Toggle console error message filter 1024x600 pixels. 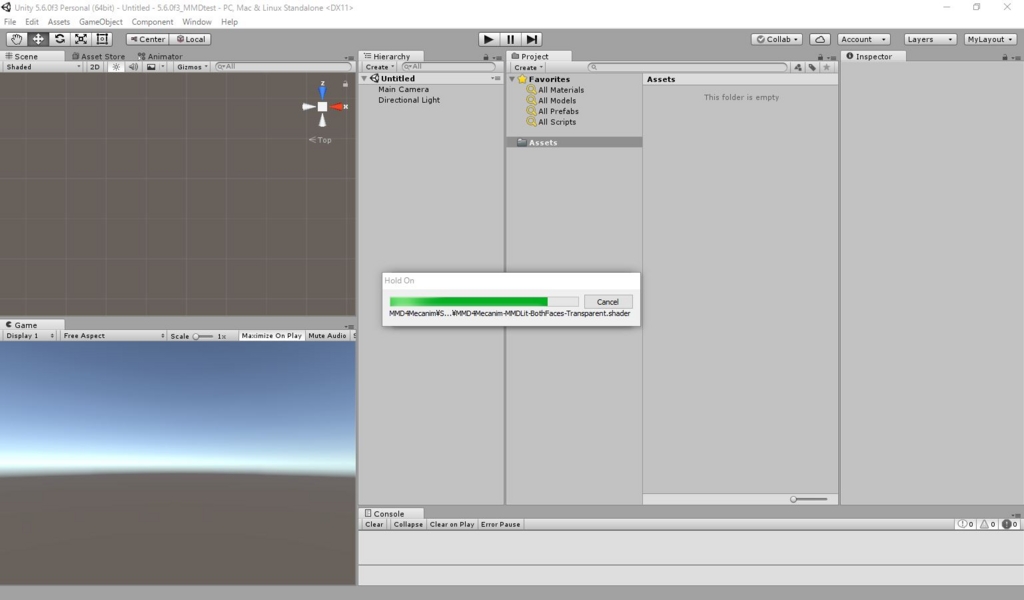point(1010,524)
